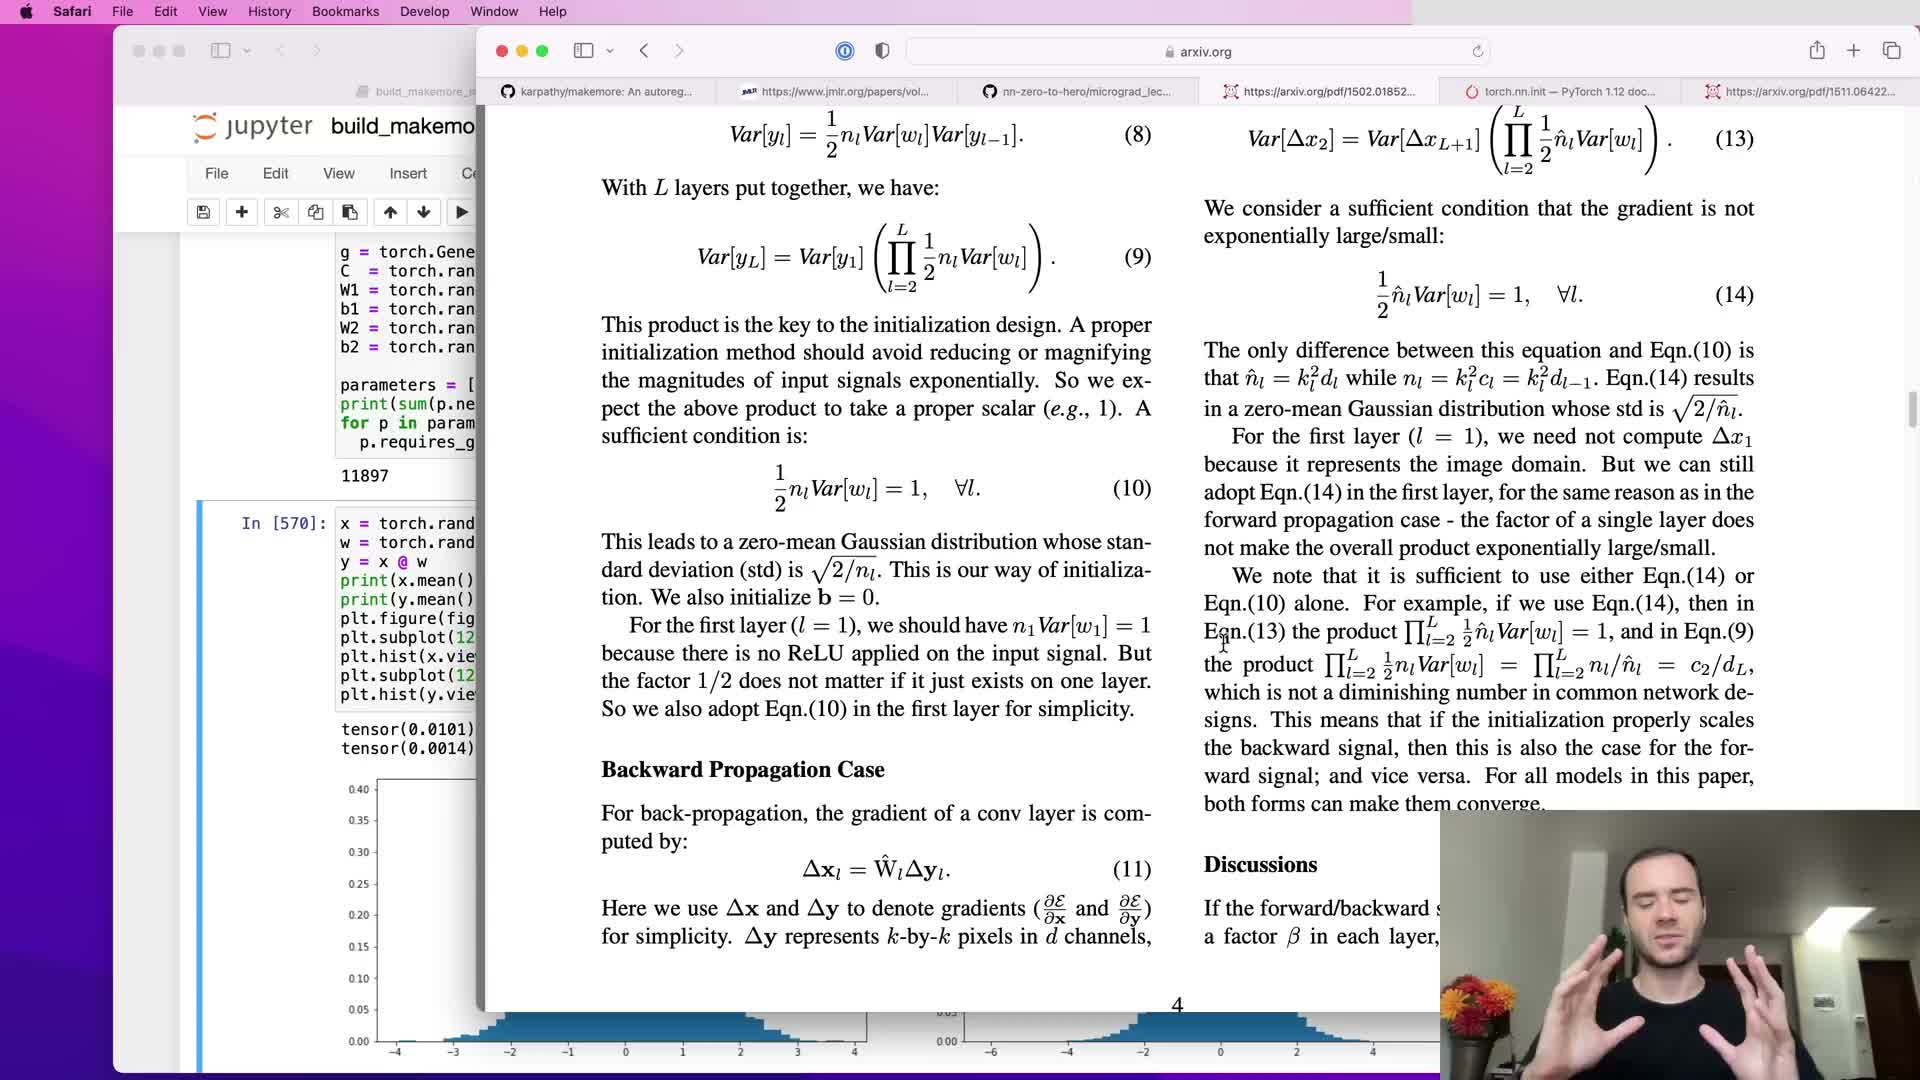This screenshot has height=1080, width=1920.
Task: Insert cell below with plus icon
Action: pos(241,212)
